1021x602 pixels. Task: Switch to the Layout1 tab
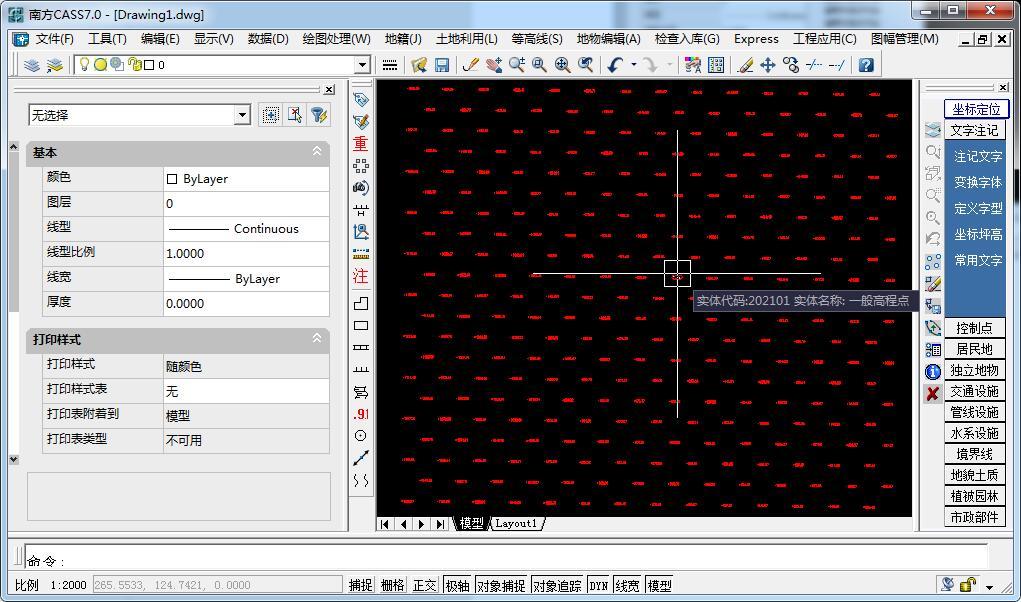(516, 523)
